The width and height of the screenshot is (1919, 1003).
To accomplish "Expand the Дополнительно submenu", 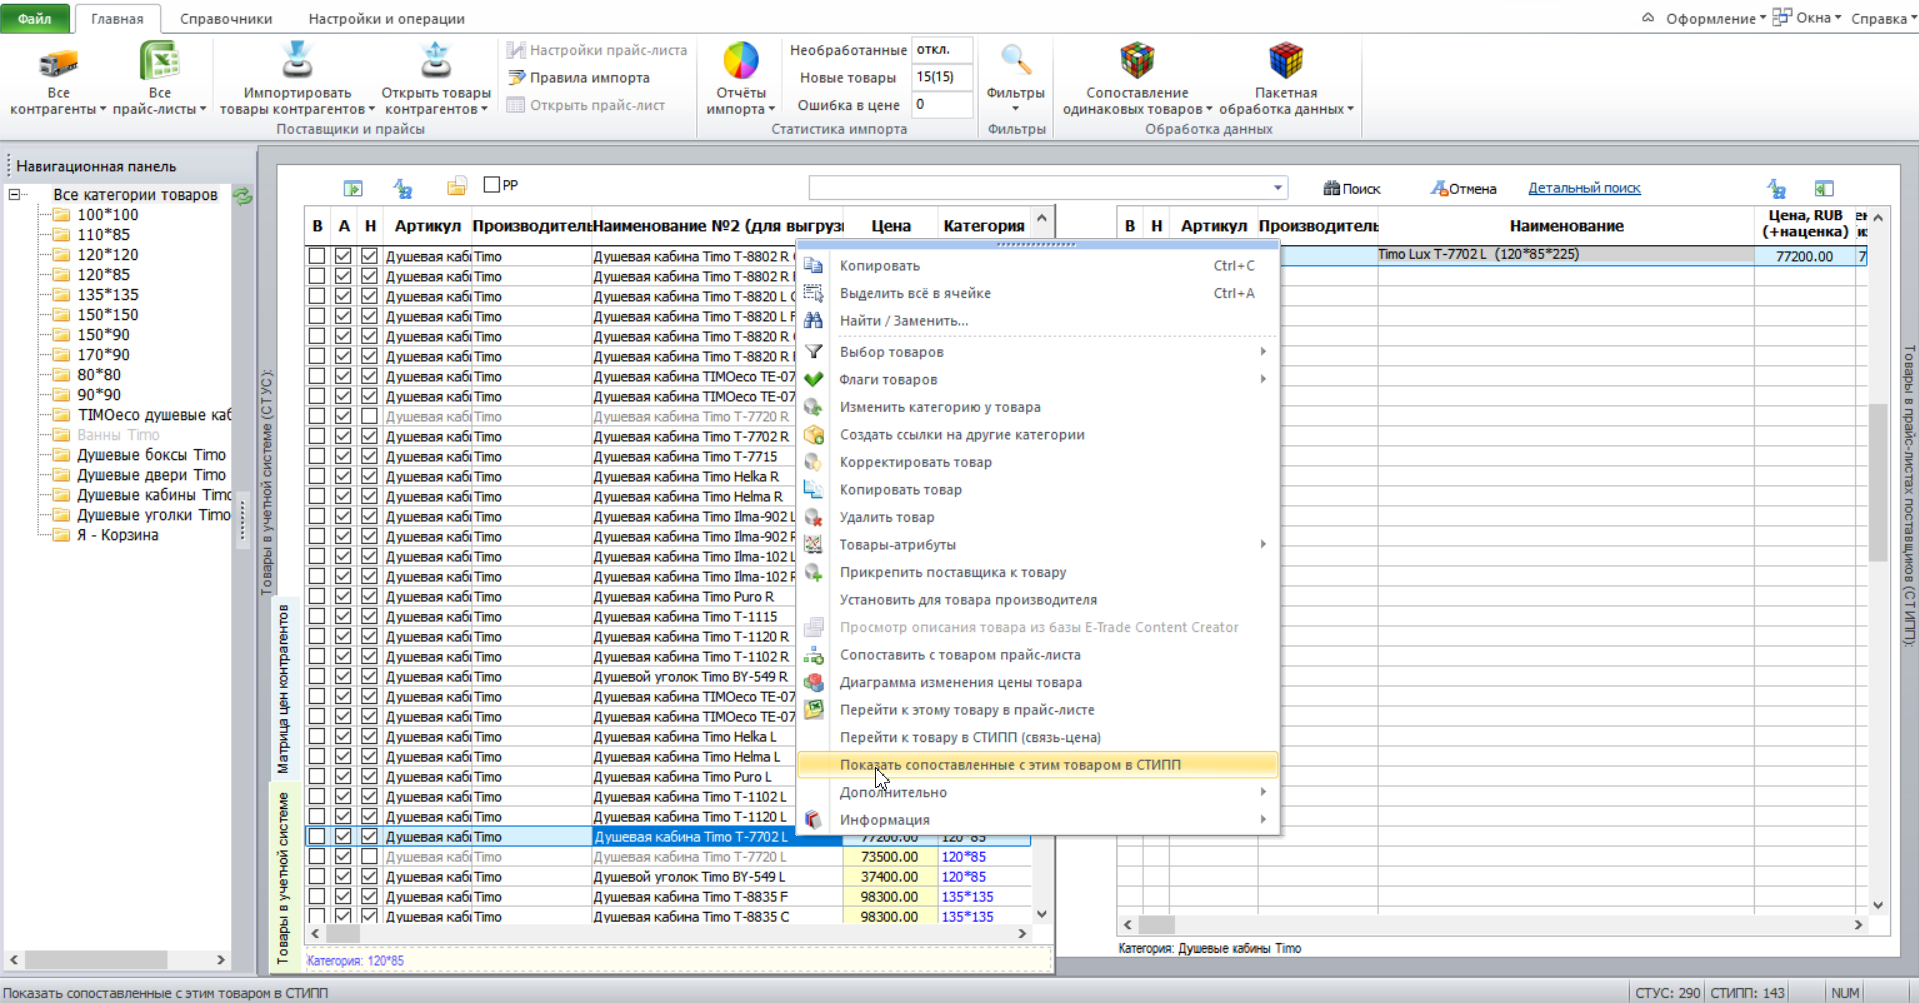I will 1263,792.
